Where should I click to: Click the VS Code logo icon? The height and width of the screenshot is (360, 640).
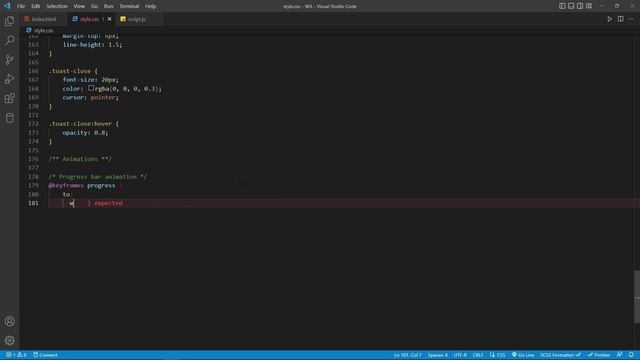[7, 6]
